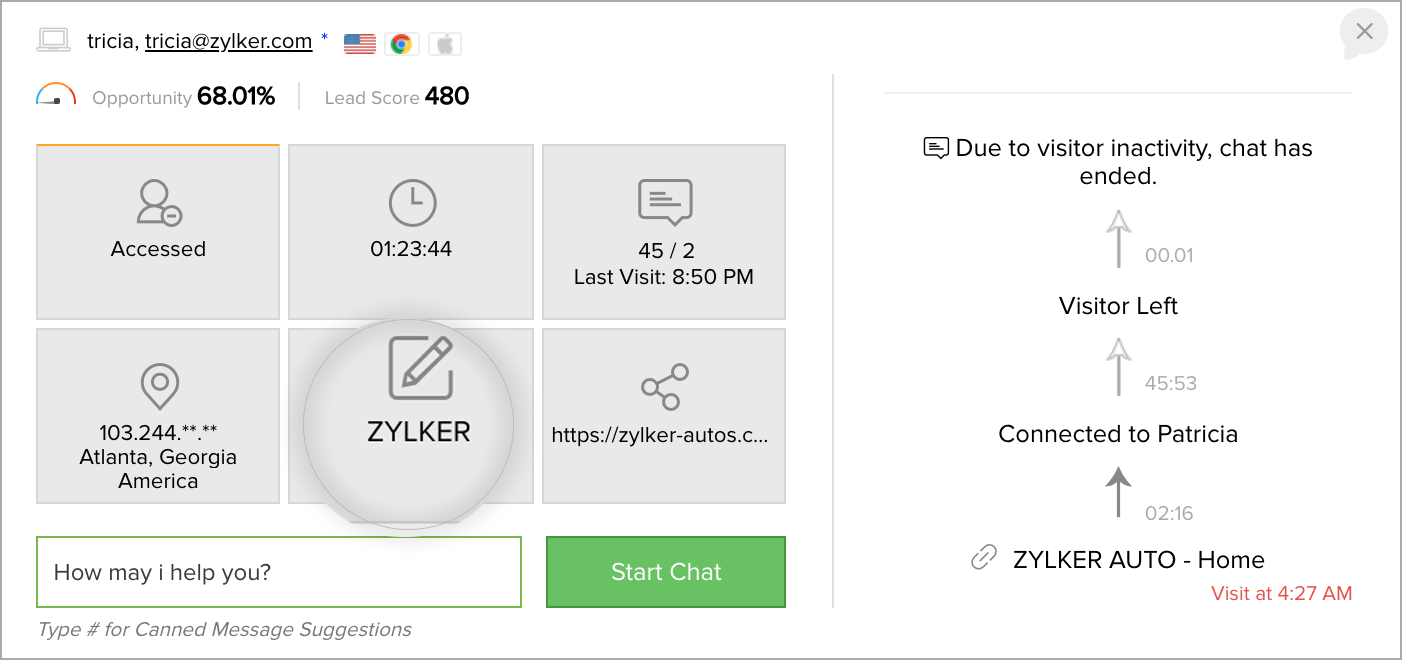
Task: Close the visitor details popup
Action: coord(1364,32)
